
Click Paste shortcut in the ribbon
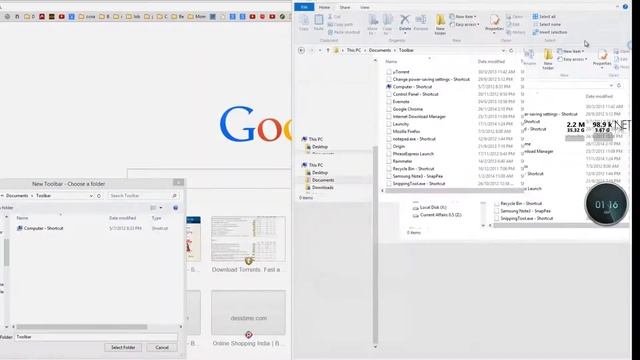(x=344, y=32)
